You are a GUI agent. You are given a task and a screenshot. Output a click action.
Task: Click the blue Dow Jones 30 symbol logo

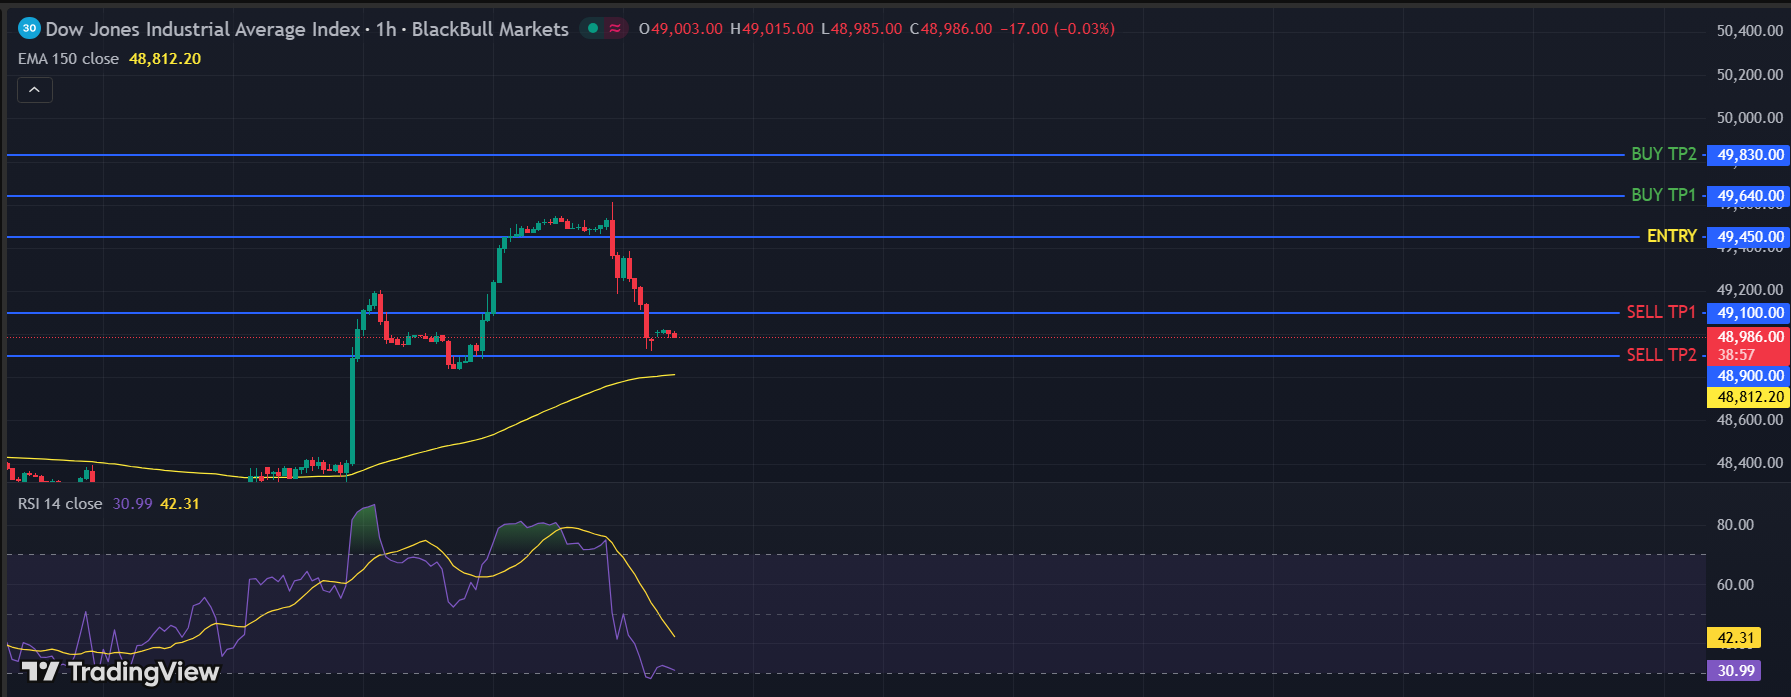(x=29, y=29)
